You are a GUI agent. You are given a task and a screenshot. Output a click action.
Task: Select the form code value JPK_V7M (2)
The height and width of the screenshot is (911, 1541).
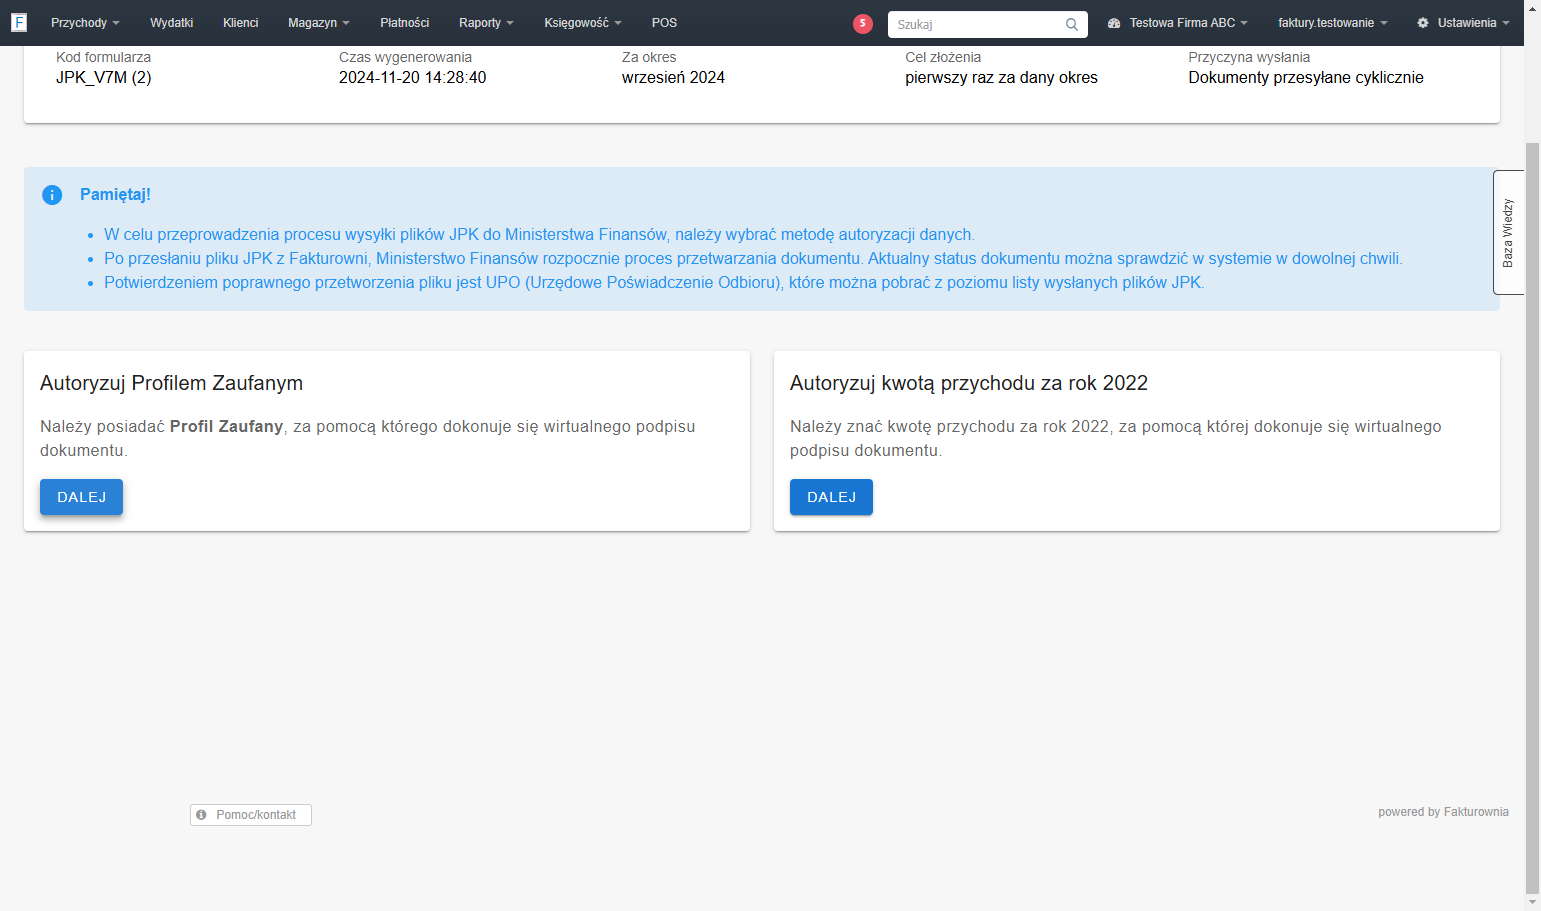click(104, 78)
